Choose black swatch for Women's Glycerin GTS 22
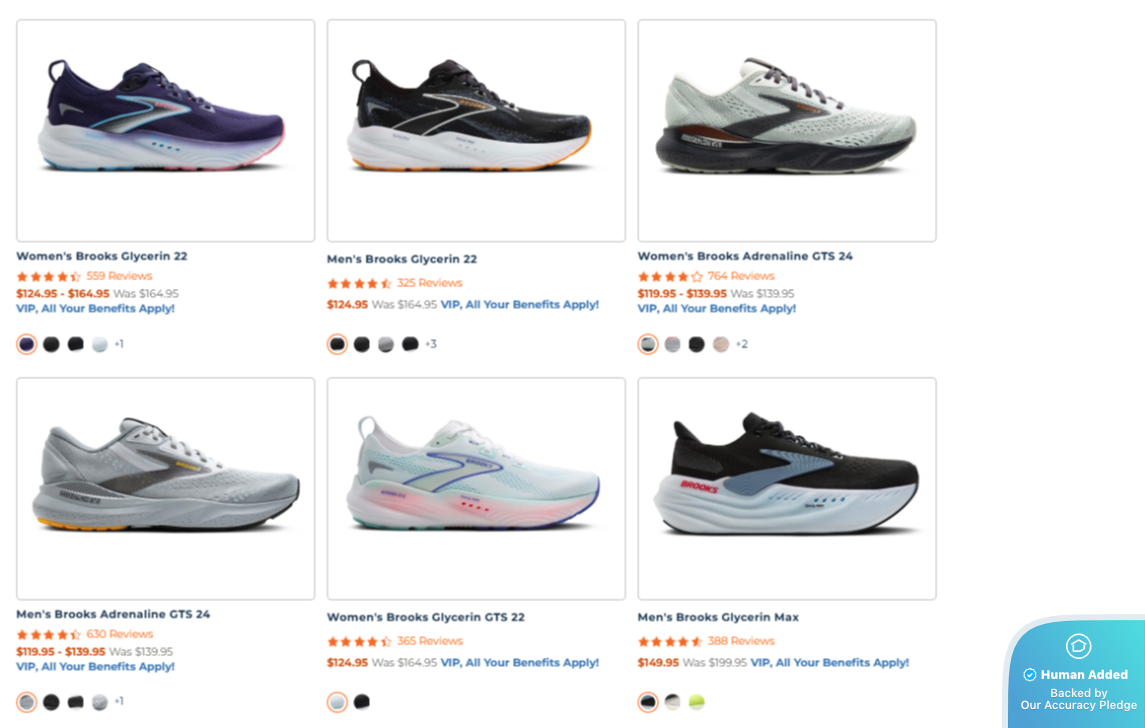1145x728 pixels. [362, 702]
